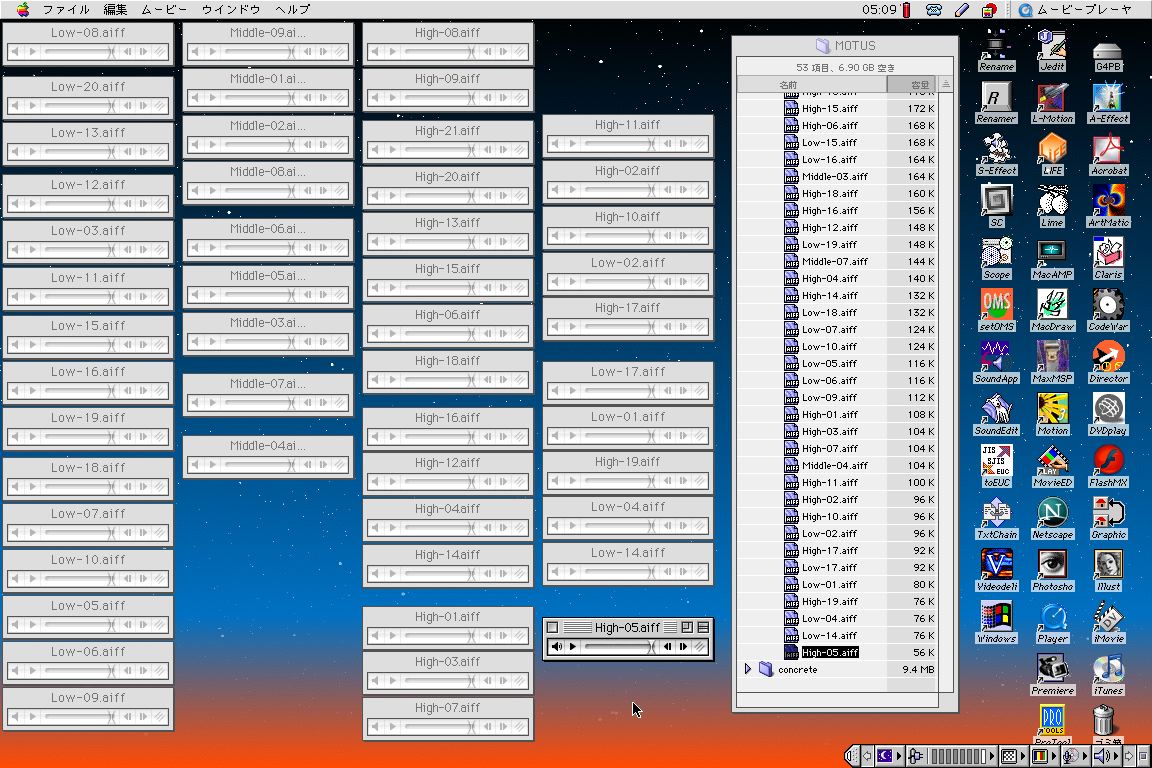The height and width of the screenshot is (768, 1152).
Task: Open the G4PB hard disk icon
Action: point(1107,51)
